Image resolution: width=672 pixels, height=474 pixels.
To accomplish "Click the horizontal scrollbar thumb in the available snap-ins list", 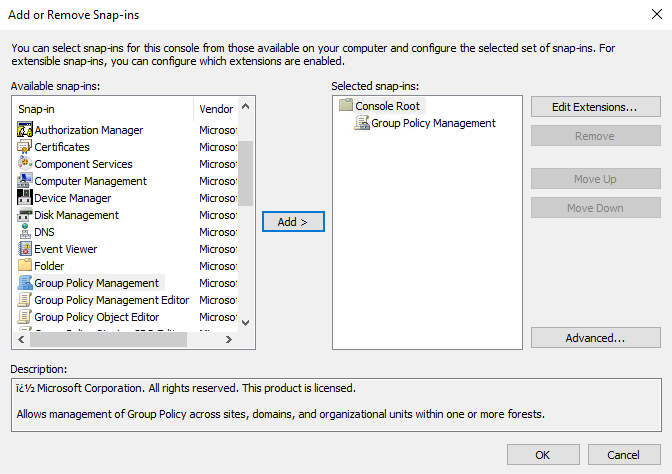I will [108, 339].
